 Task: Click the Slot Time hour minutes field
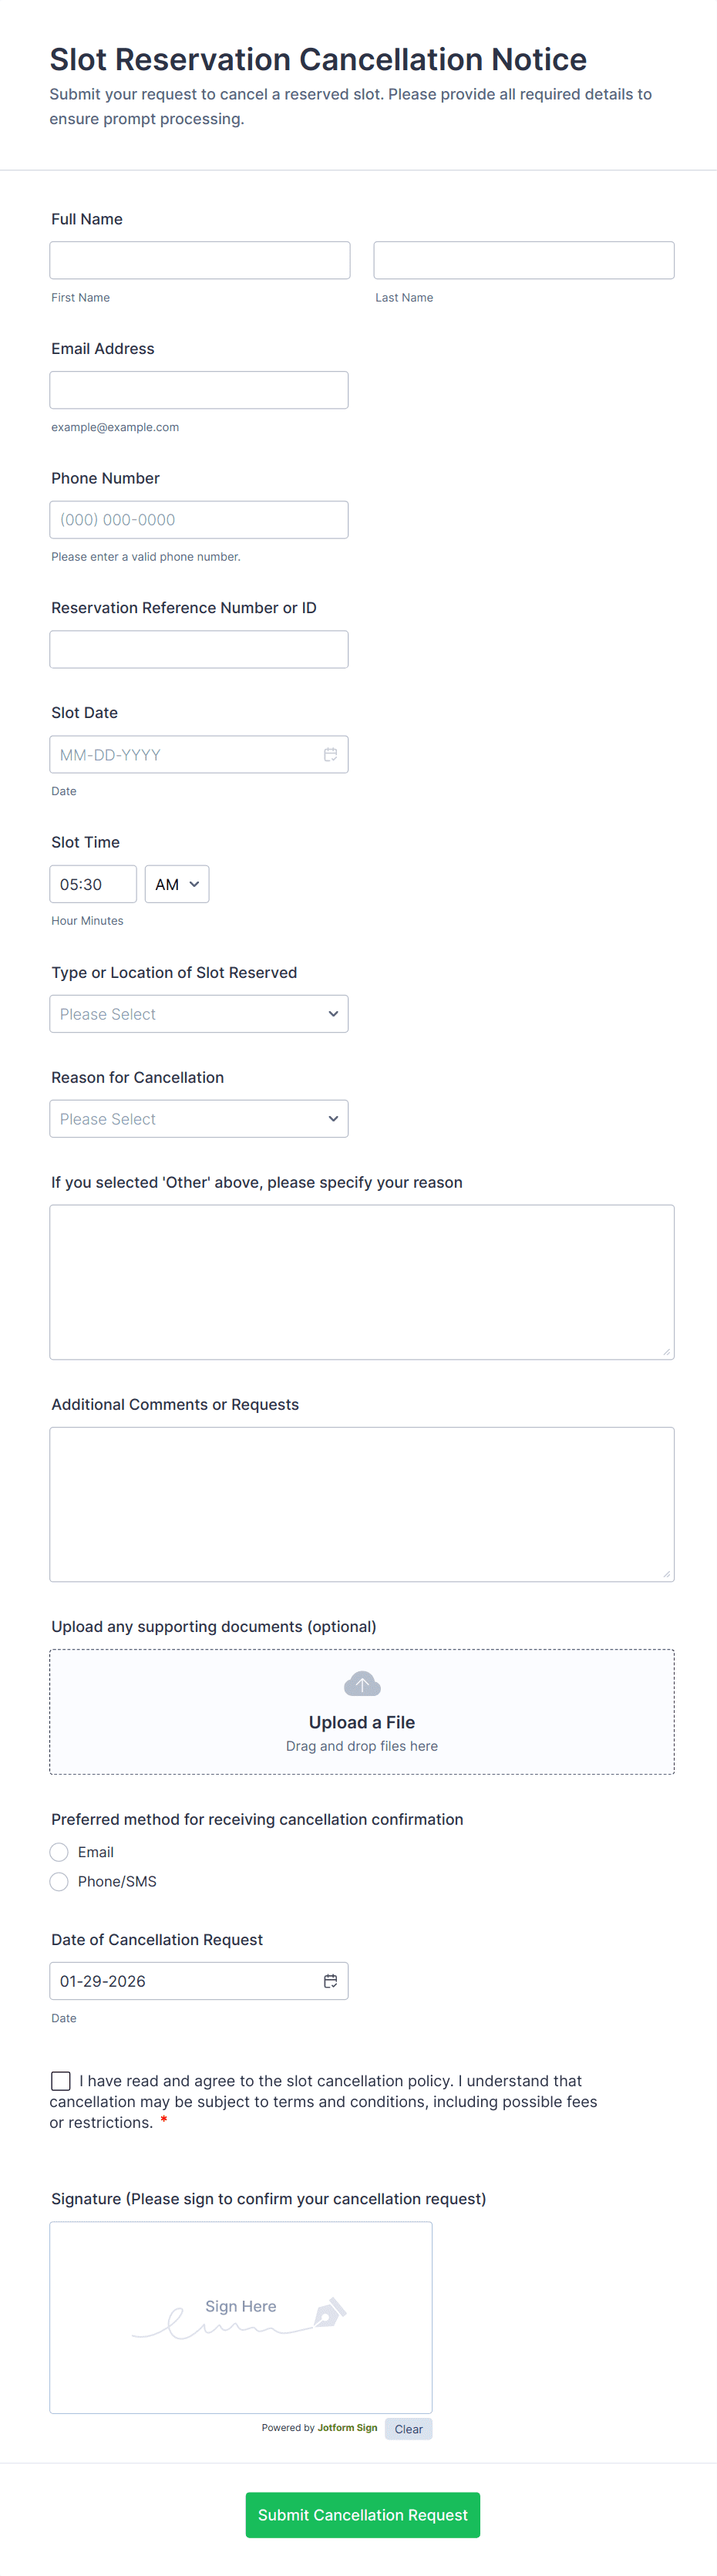click(93, 884)
